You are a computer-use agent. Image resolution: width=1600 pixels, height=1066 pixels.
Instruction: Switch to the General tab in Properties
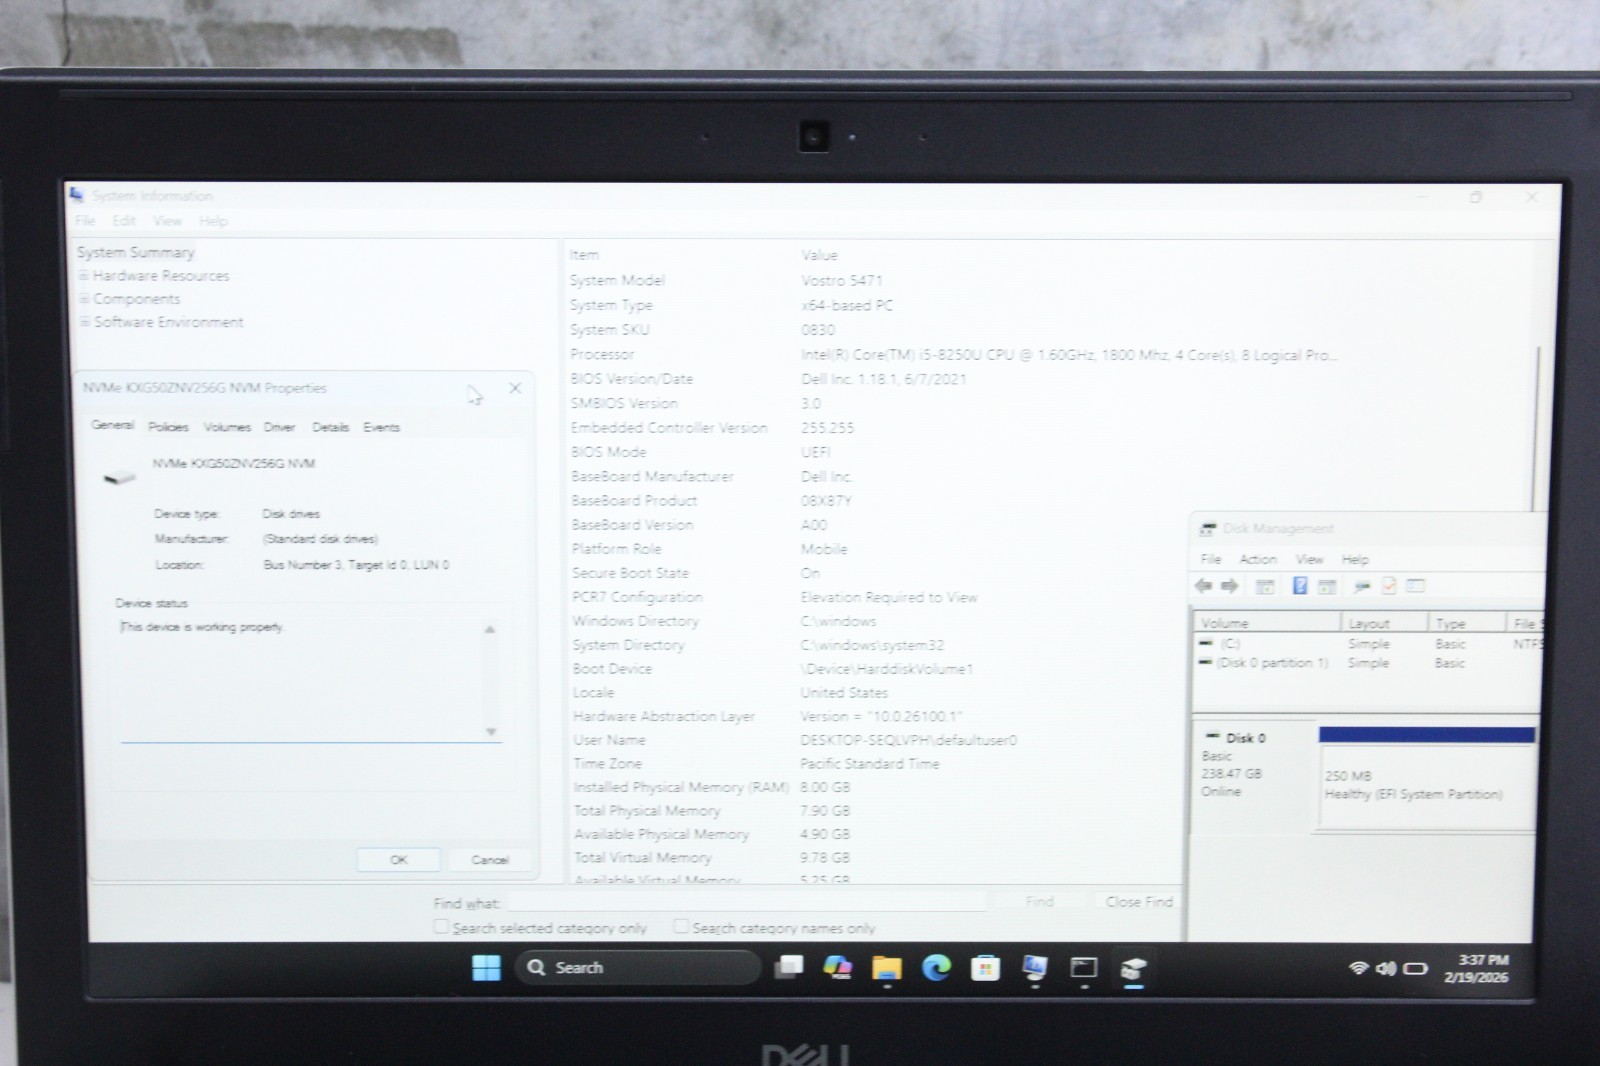[112, 425]
